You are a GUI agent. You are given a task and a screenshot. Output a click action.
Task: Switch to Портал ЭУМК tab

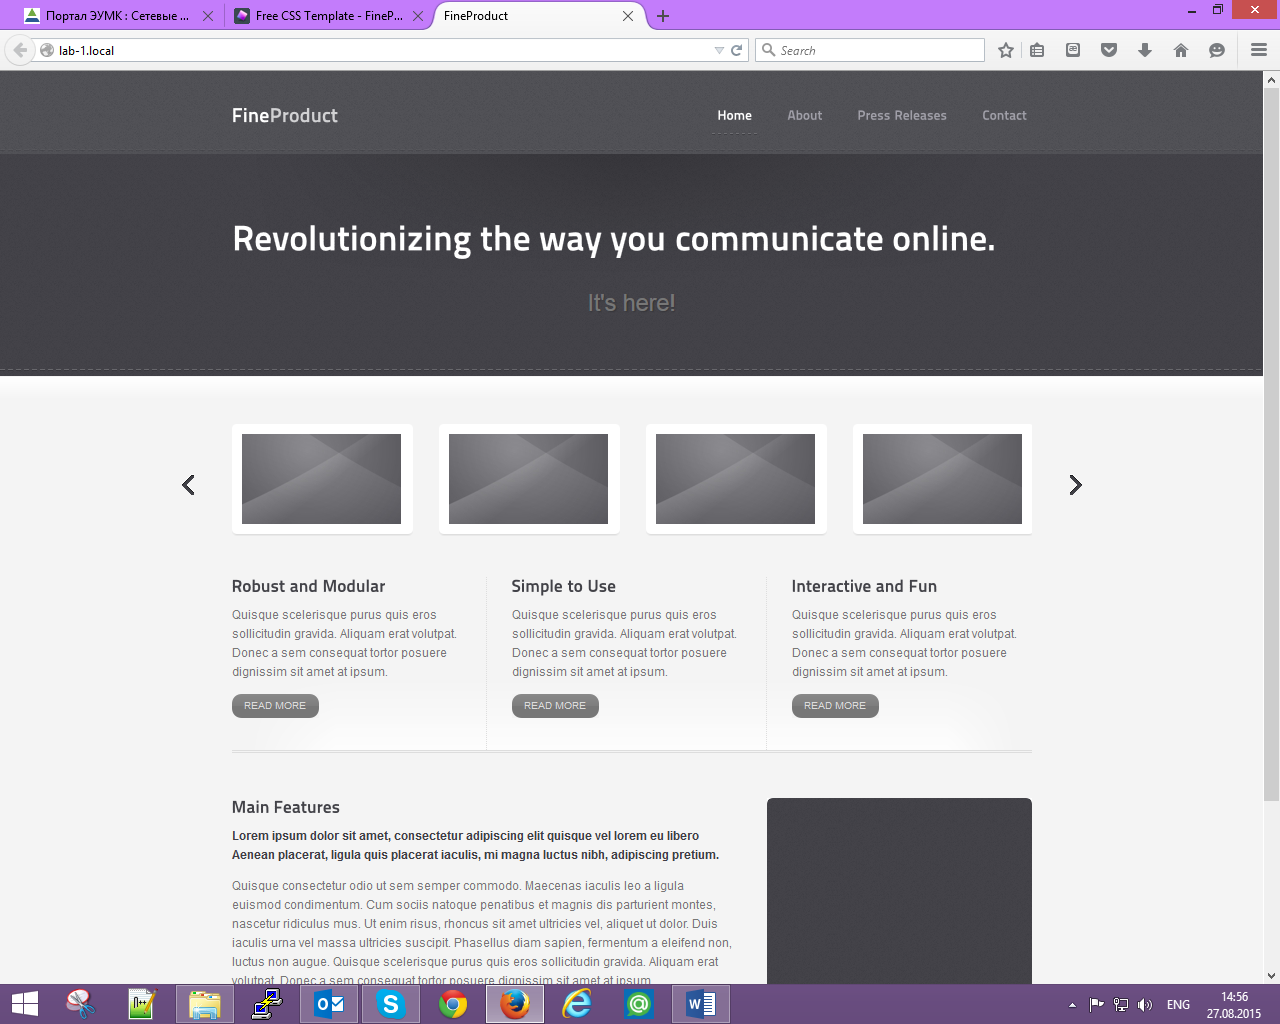(x=118, y=16)
